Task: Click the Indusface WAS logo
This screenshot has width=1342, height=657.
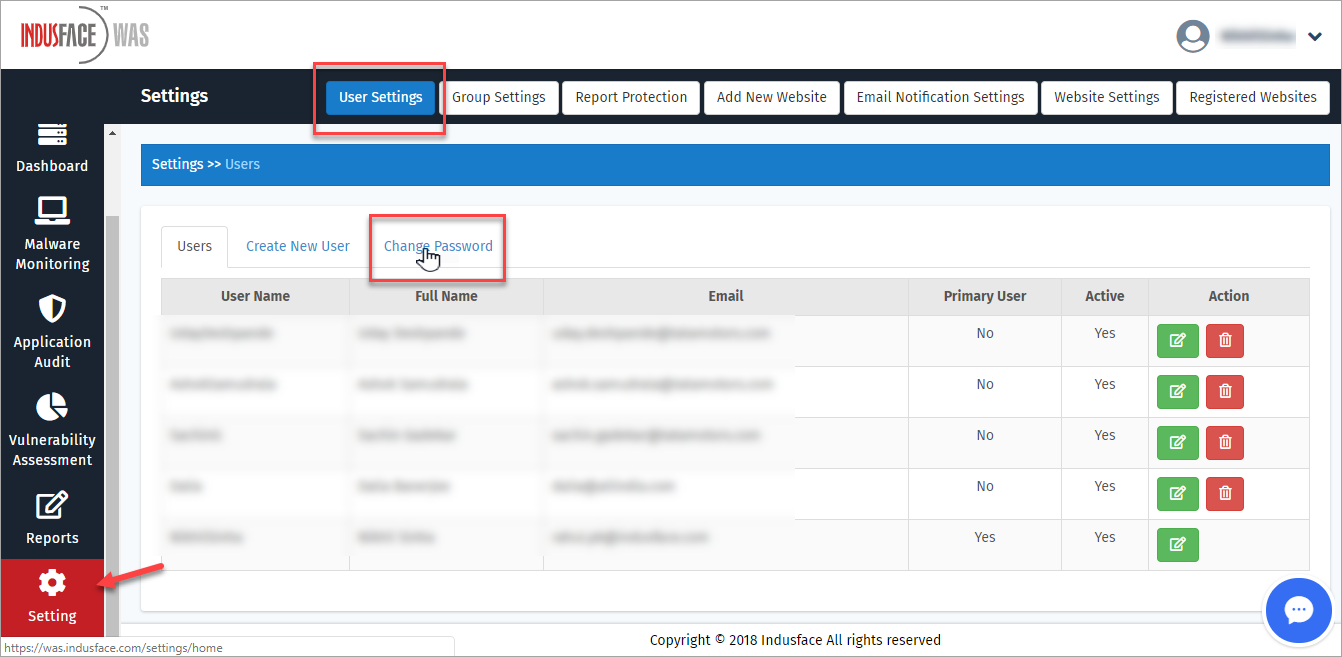Action: click(86, 36)
